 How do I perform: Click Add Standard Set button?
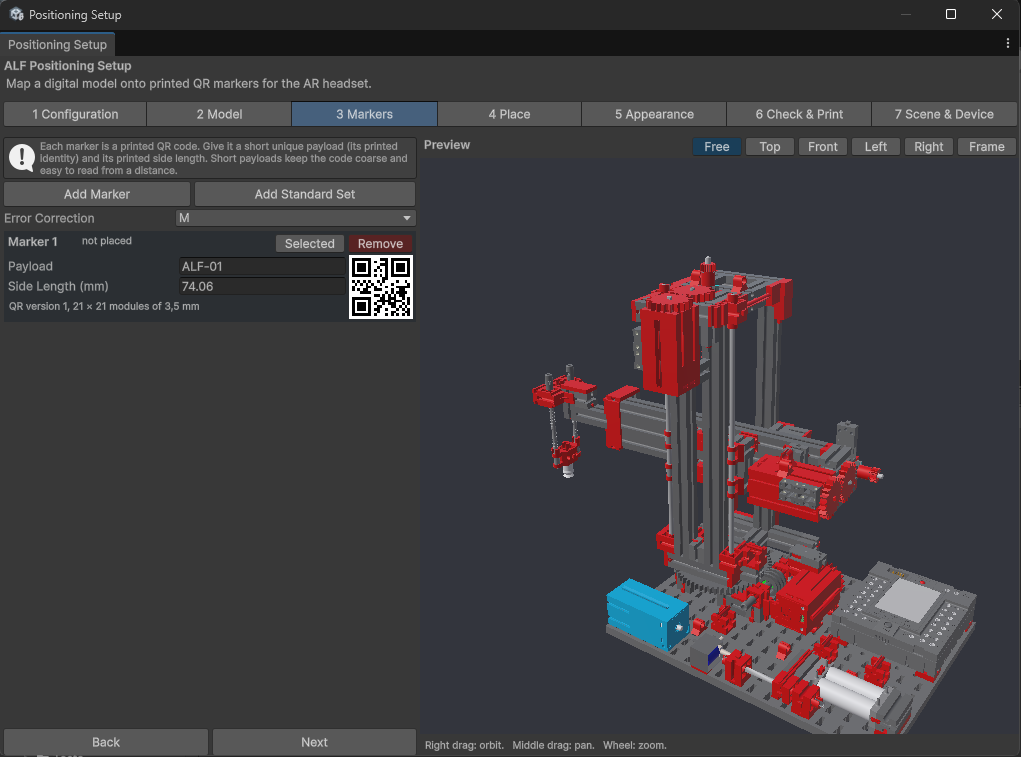point(305,194)
